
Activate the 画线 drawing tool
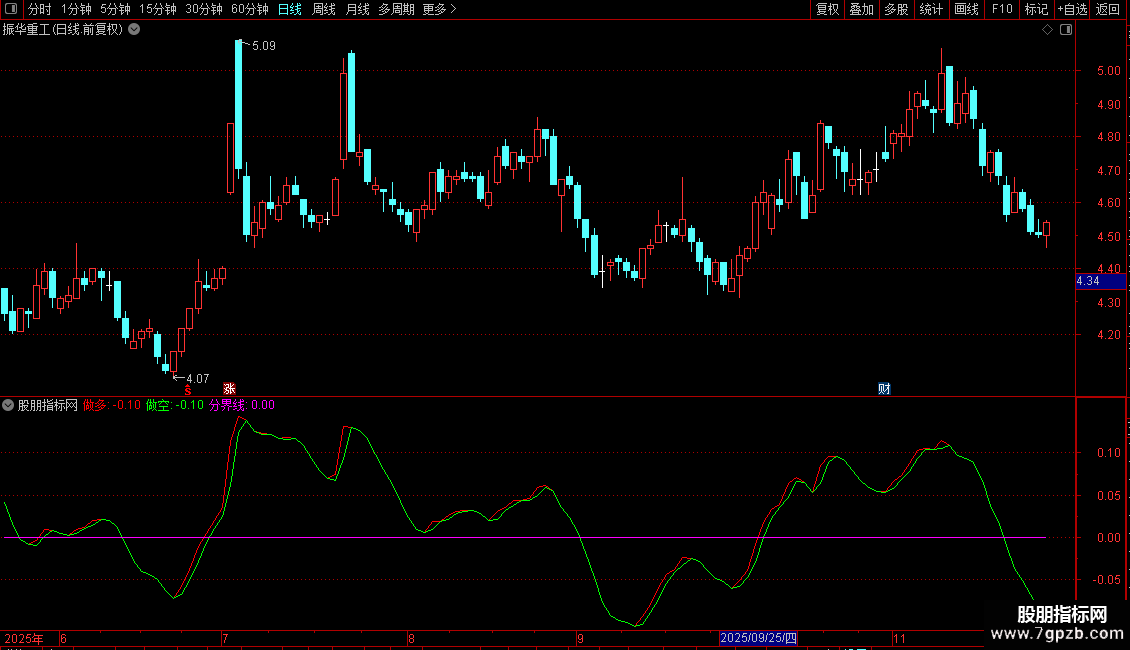tap(966, 9)
